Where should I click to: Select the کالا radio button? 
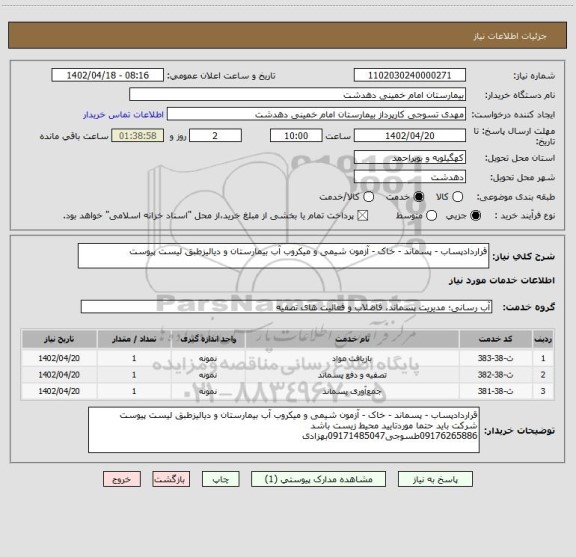(457, 197)
